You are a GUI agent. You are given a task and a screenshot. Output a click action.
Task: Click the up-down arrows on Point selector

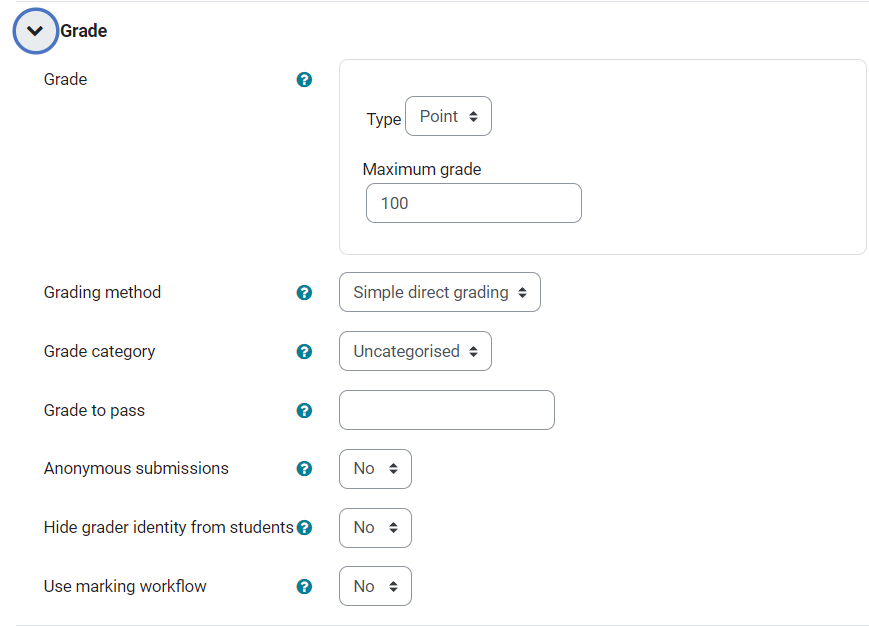tap(475, 116)
